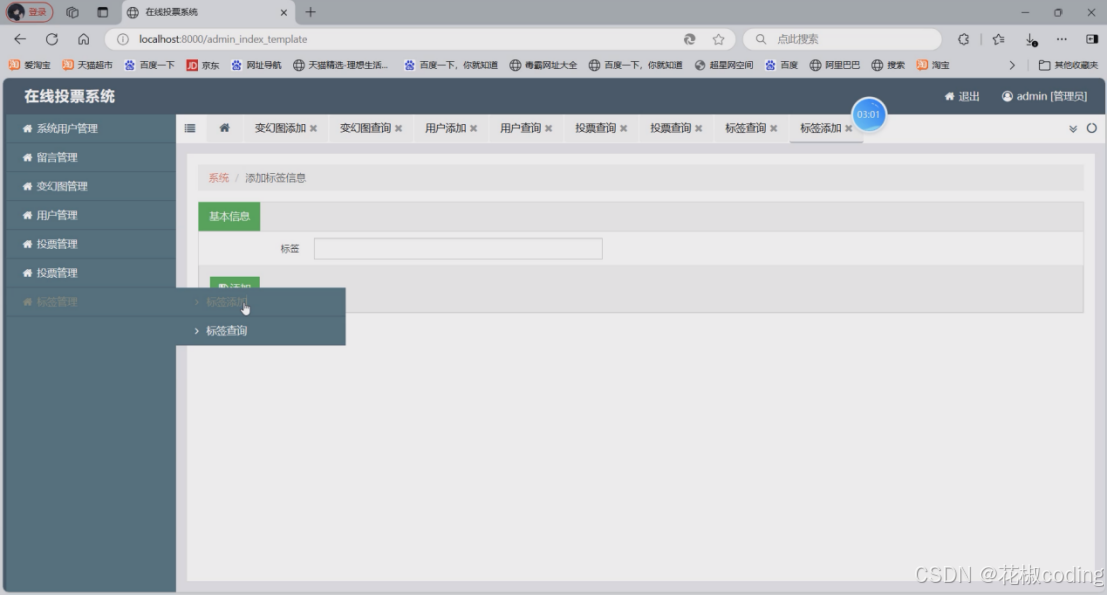Toggle the sidebar collapse list icon

coord(190,128)
